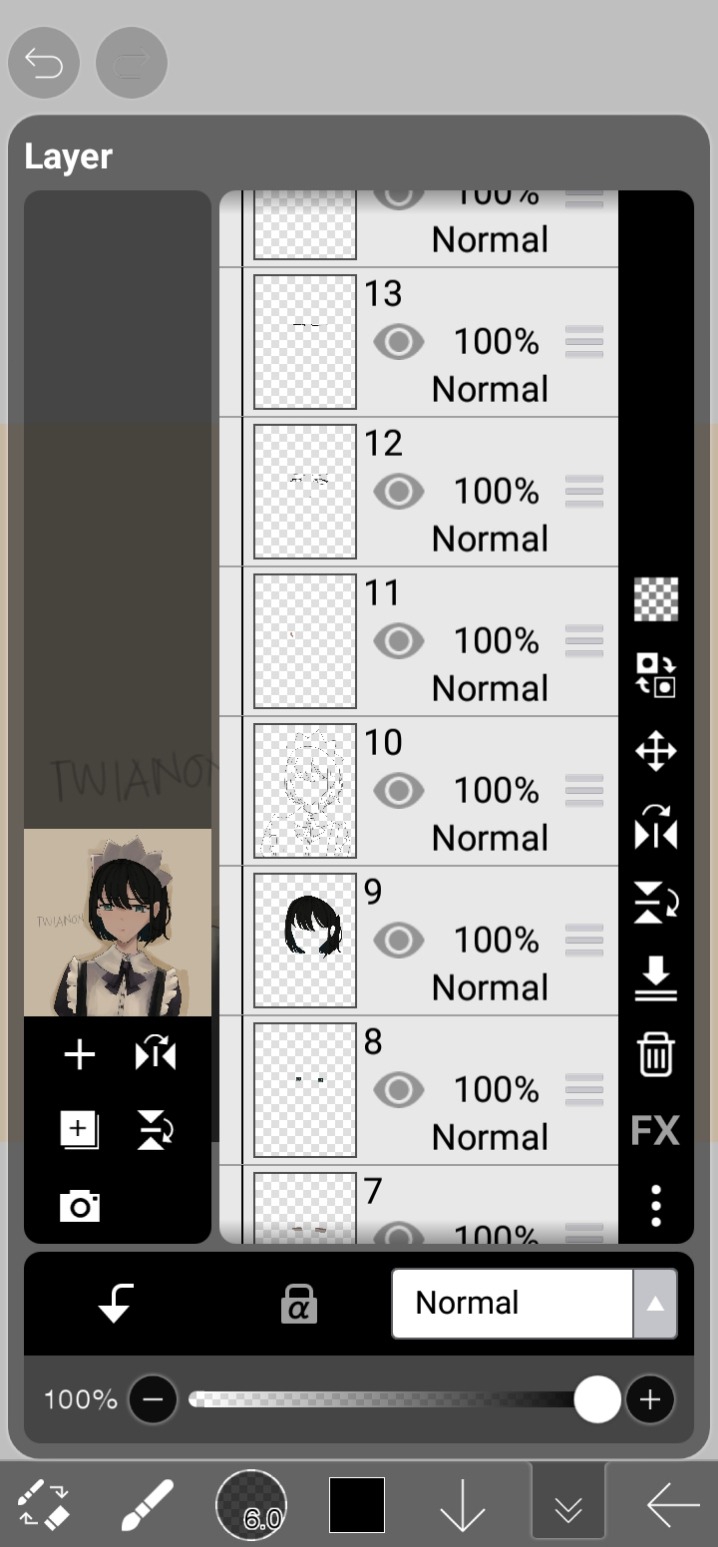
Task: Add a new layer with plus icon
Action: point(80,1055)
